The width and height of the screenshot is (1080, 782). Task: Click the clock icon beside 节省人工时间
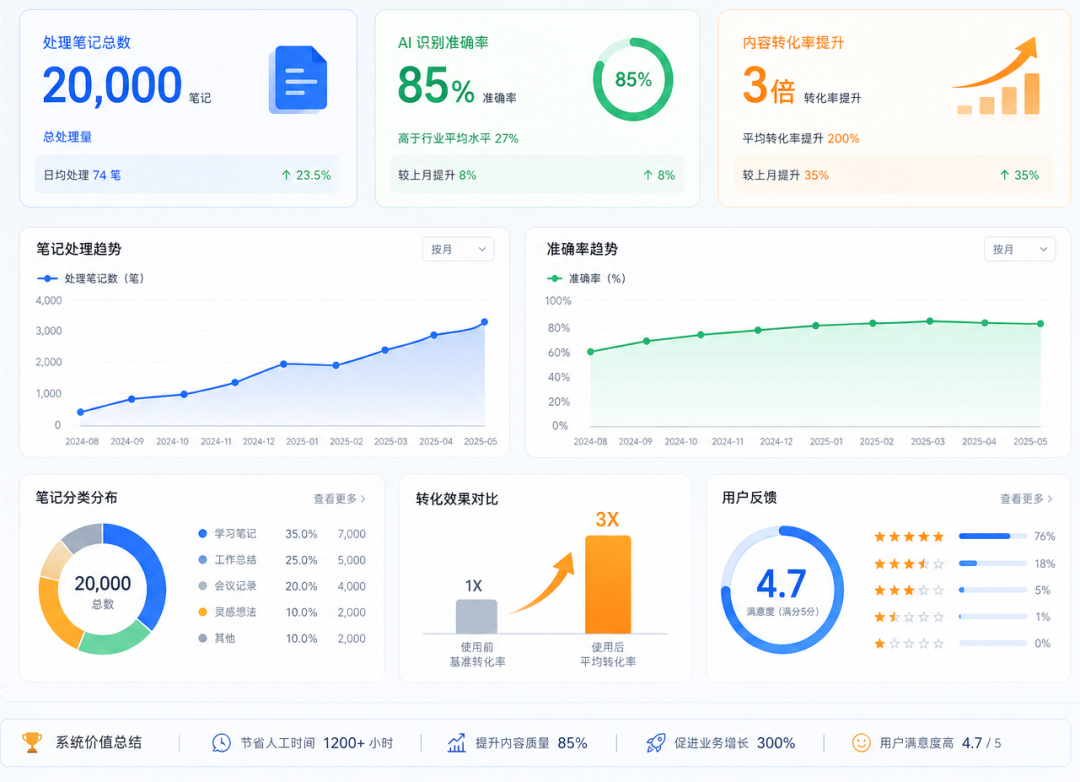coord(221,743)
